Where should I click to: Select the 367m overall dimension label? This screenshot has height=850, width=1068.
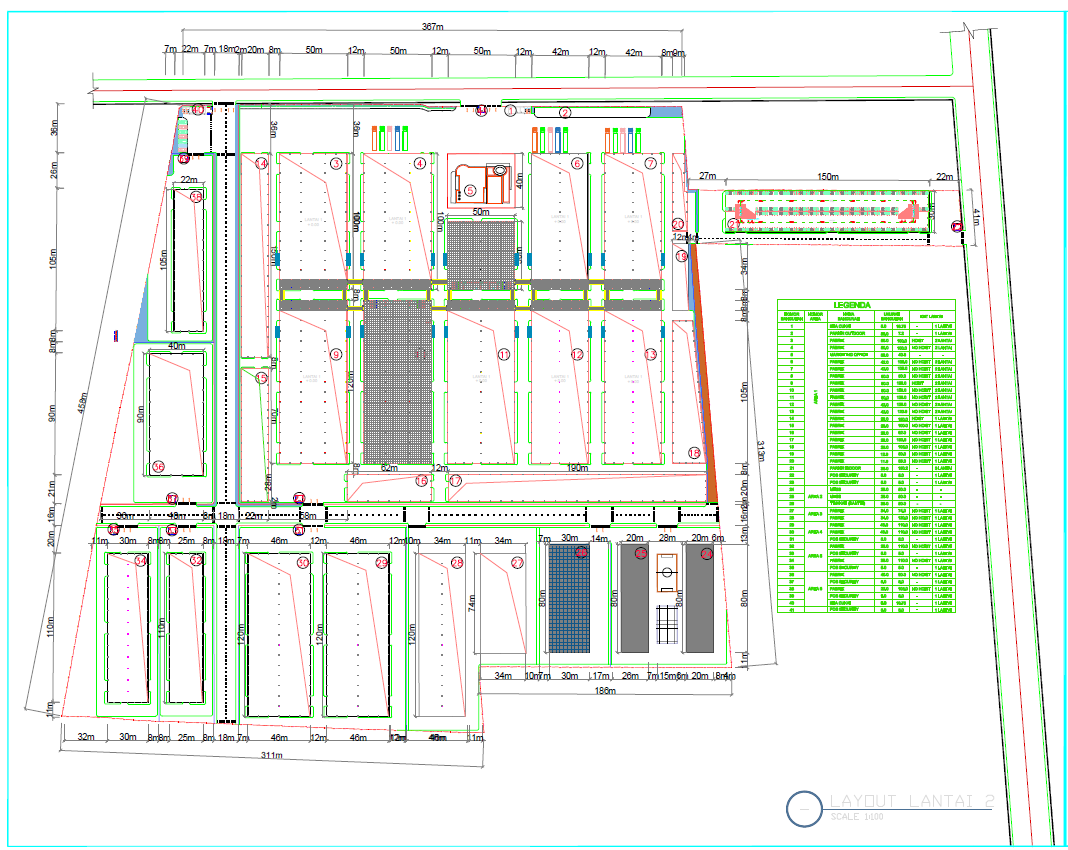[x=433, y=27]
